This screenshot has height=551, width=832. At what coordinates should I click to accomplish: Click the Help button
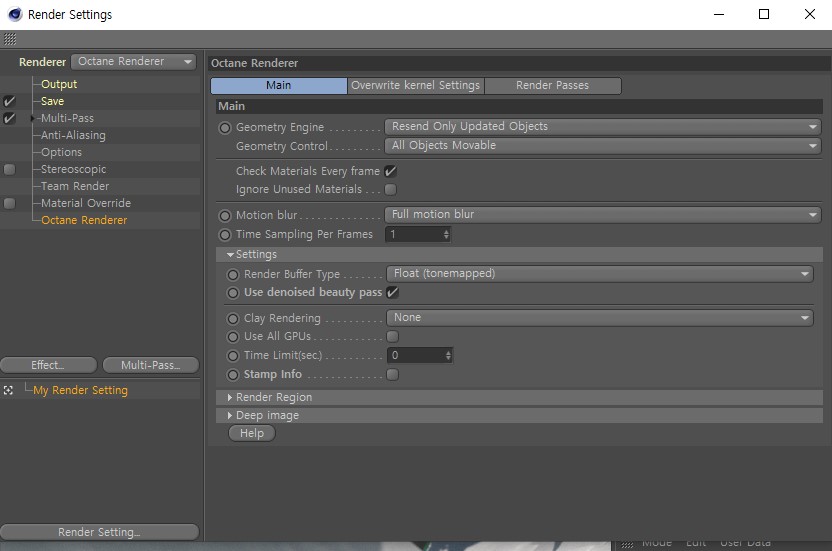tap(252, 433)
